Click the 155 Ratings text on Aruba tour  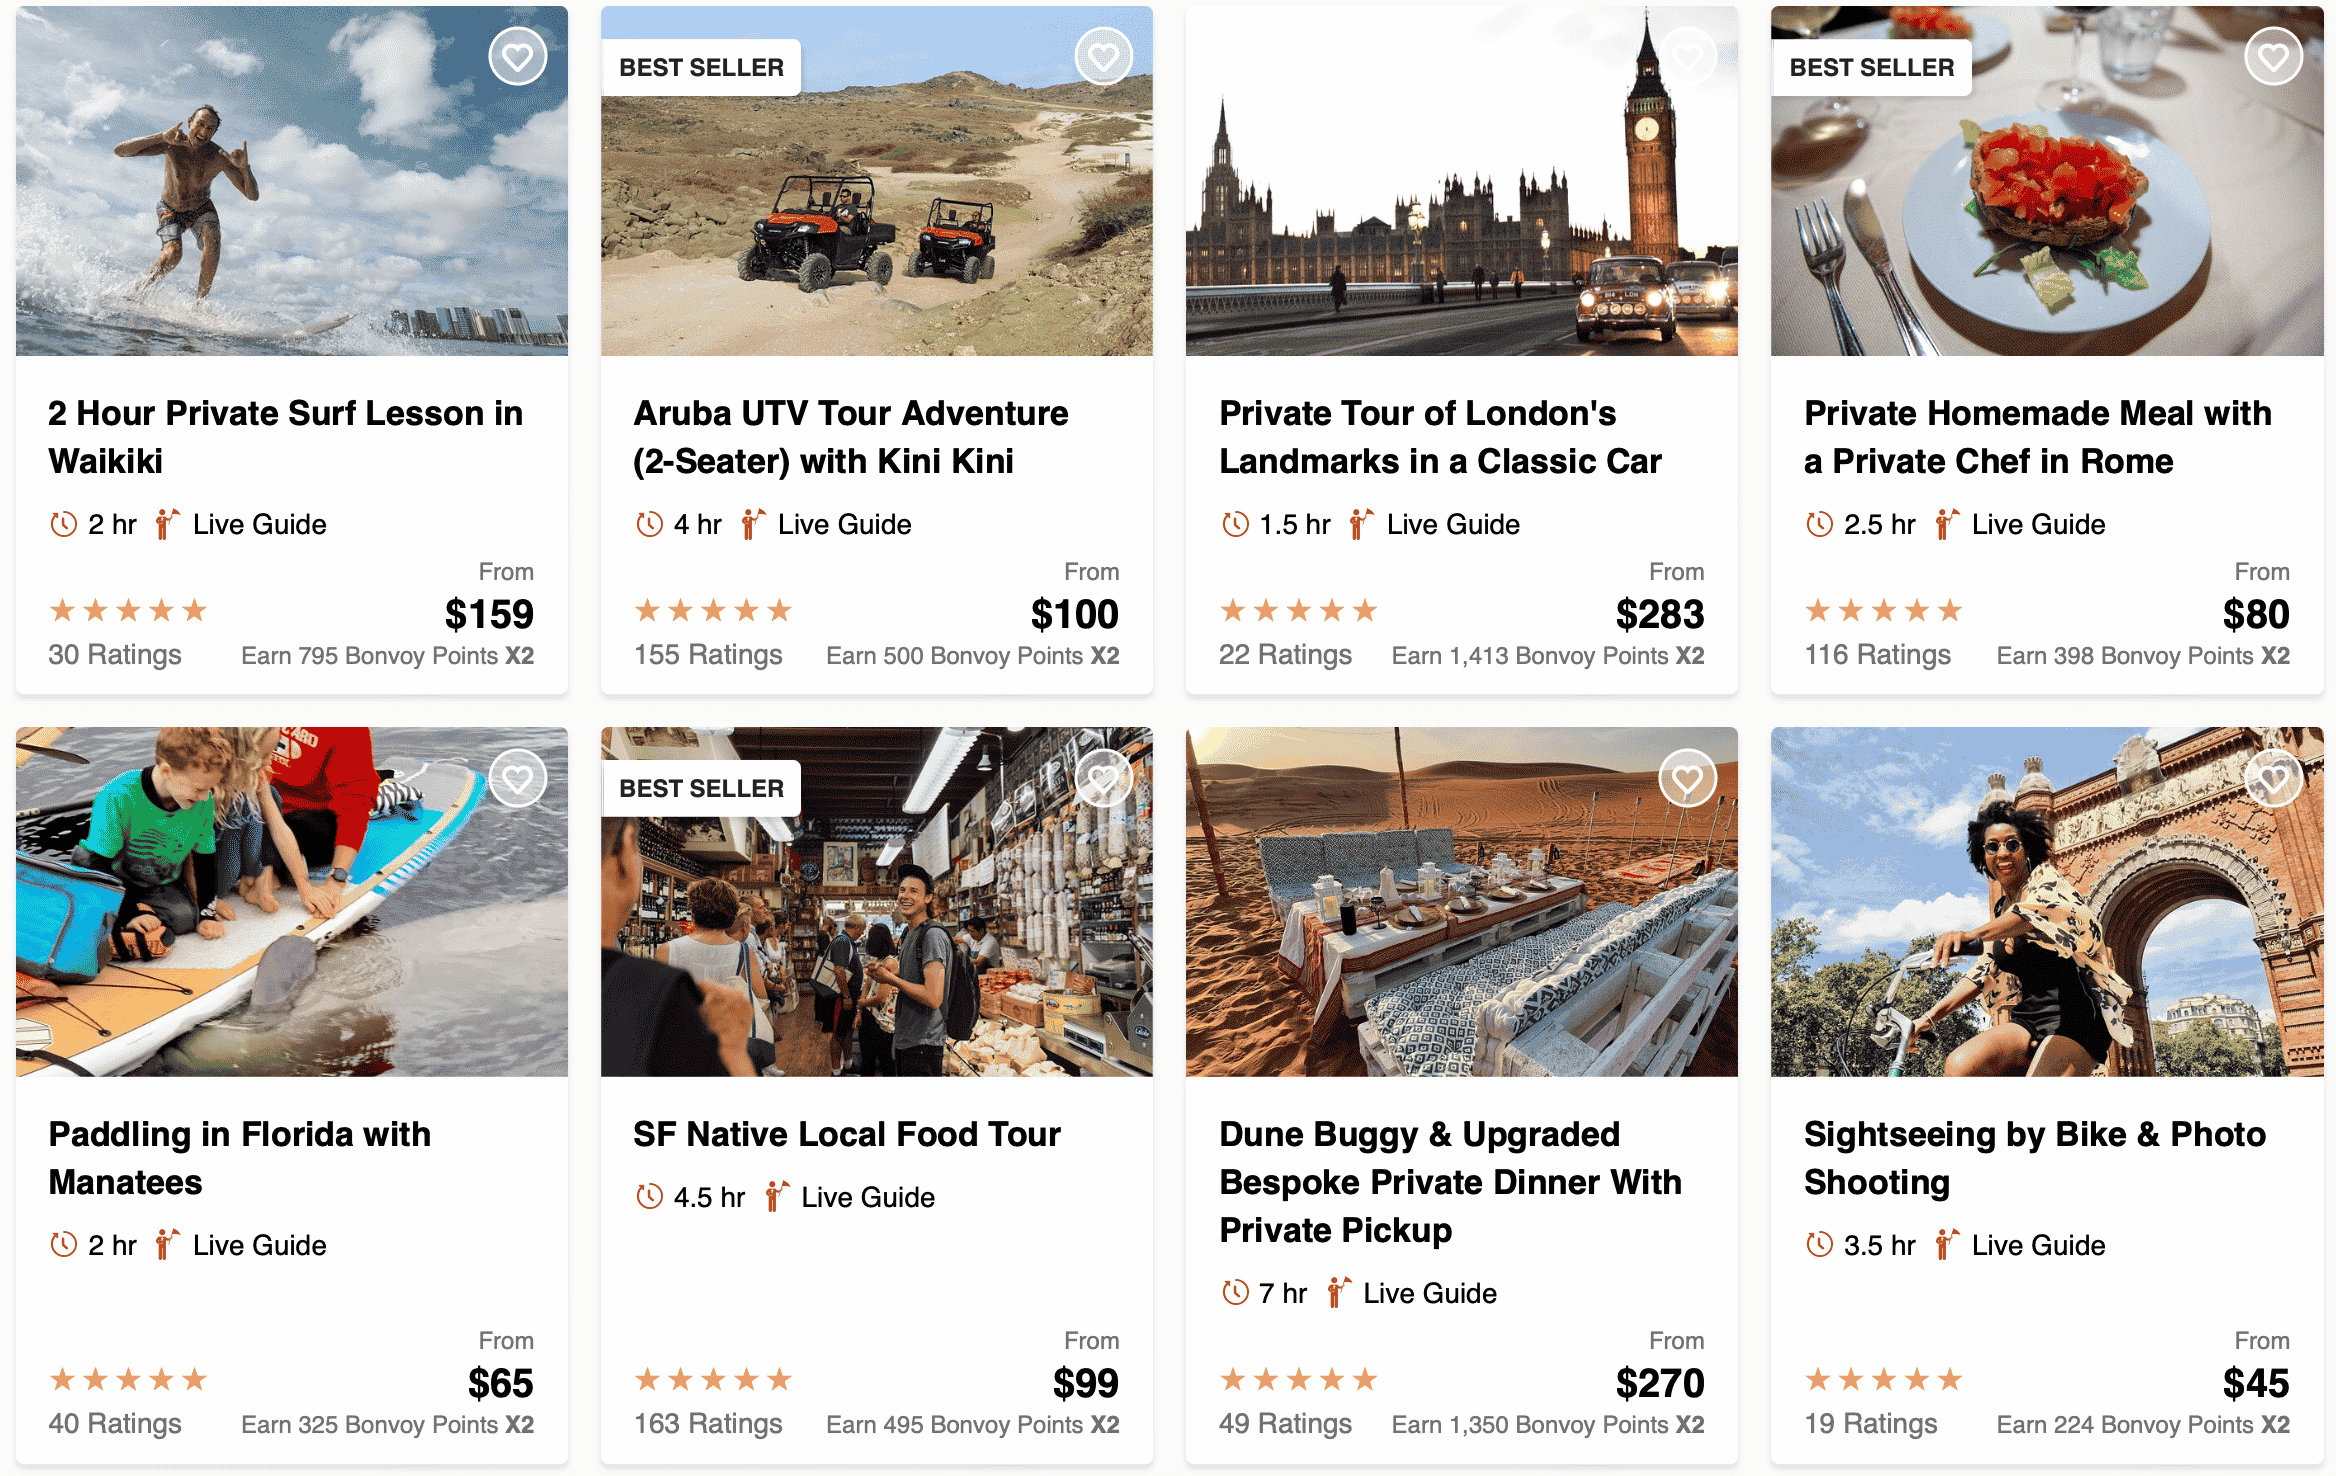pyautogui.click(x=708, y=655)
